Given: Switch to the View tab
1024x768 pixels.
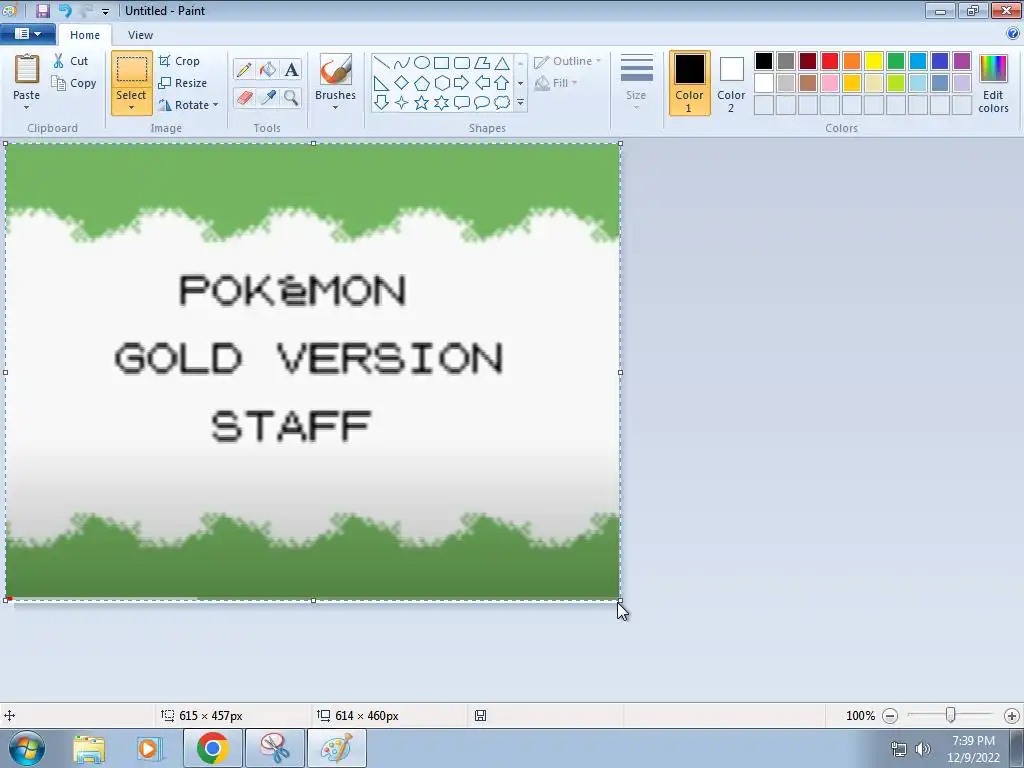Looking at the screenshot, I should [x=140, y=35].
